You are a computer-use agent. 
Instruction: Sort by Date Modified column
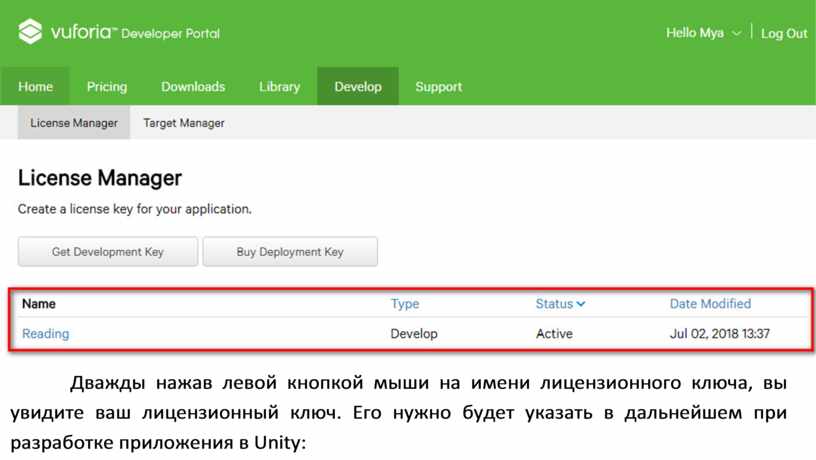710,304
